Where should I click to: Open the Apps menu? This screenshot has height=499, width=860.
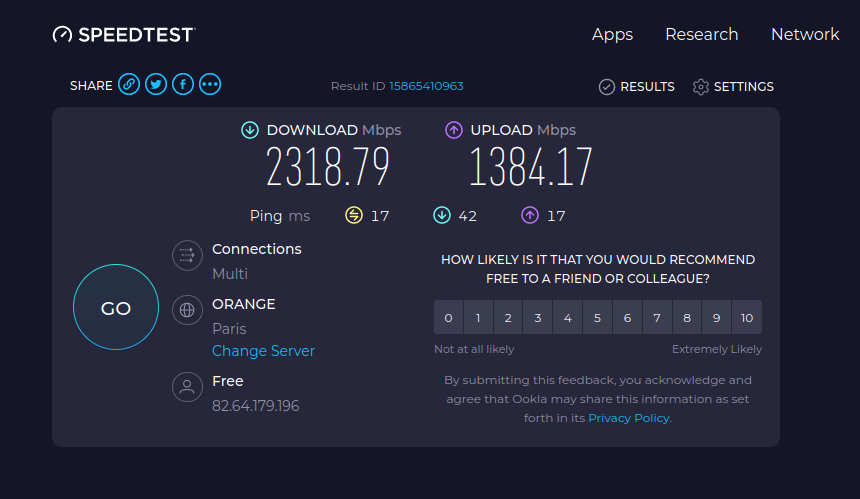[x=612, y=35]
